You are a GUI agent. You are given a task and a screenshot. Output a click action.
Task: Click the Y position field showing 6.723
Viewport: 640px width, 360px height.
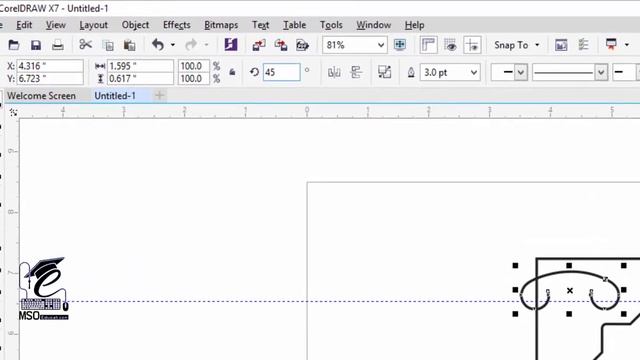(x=50, y=78)
